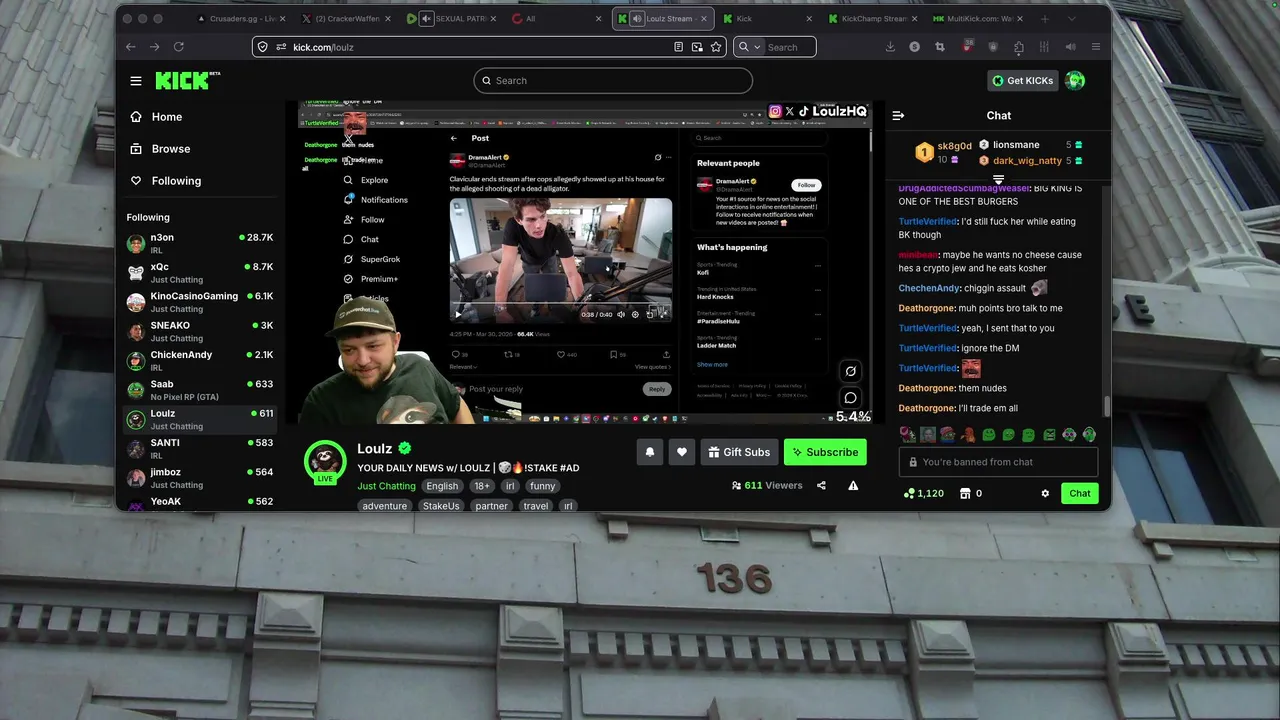Open the Just Chatting category link
The height and width of the screenshot is (720, 1280).
click(x=386, y=486)
